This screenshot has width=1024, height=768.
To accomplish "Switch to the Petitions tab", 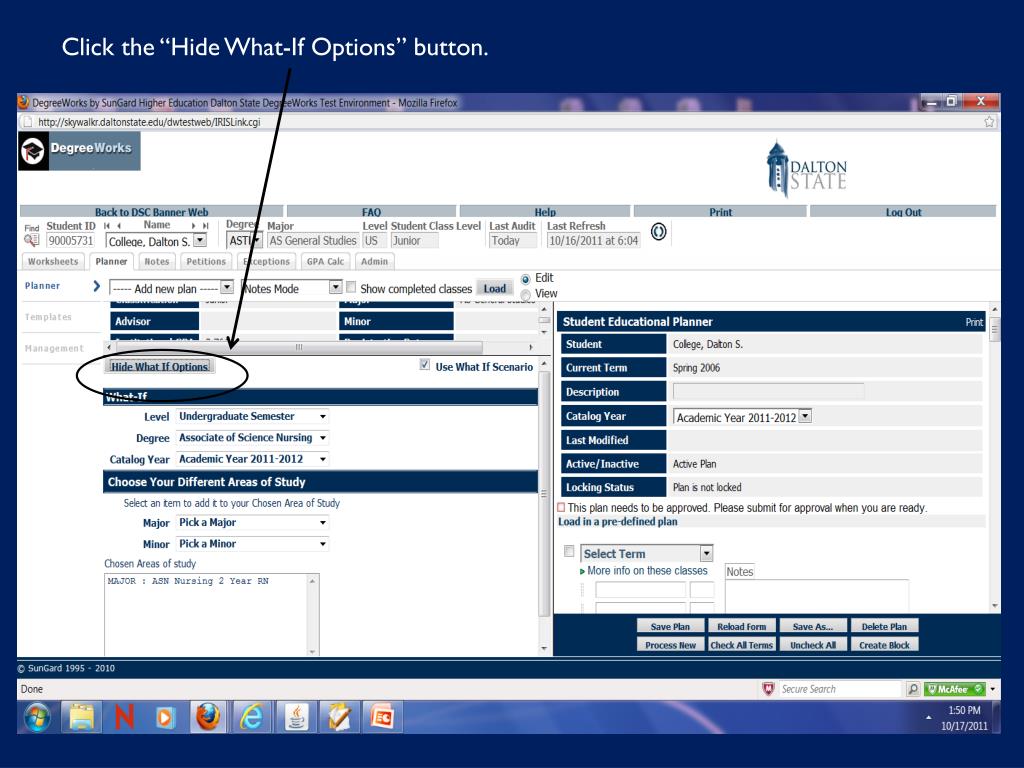I will (206, 261).
